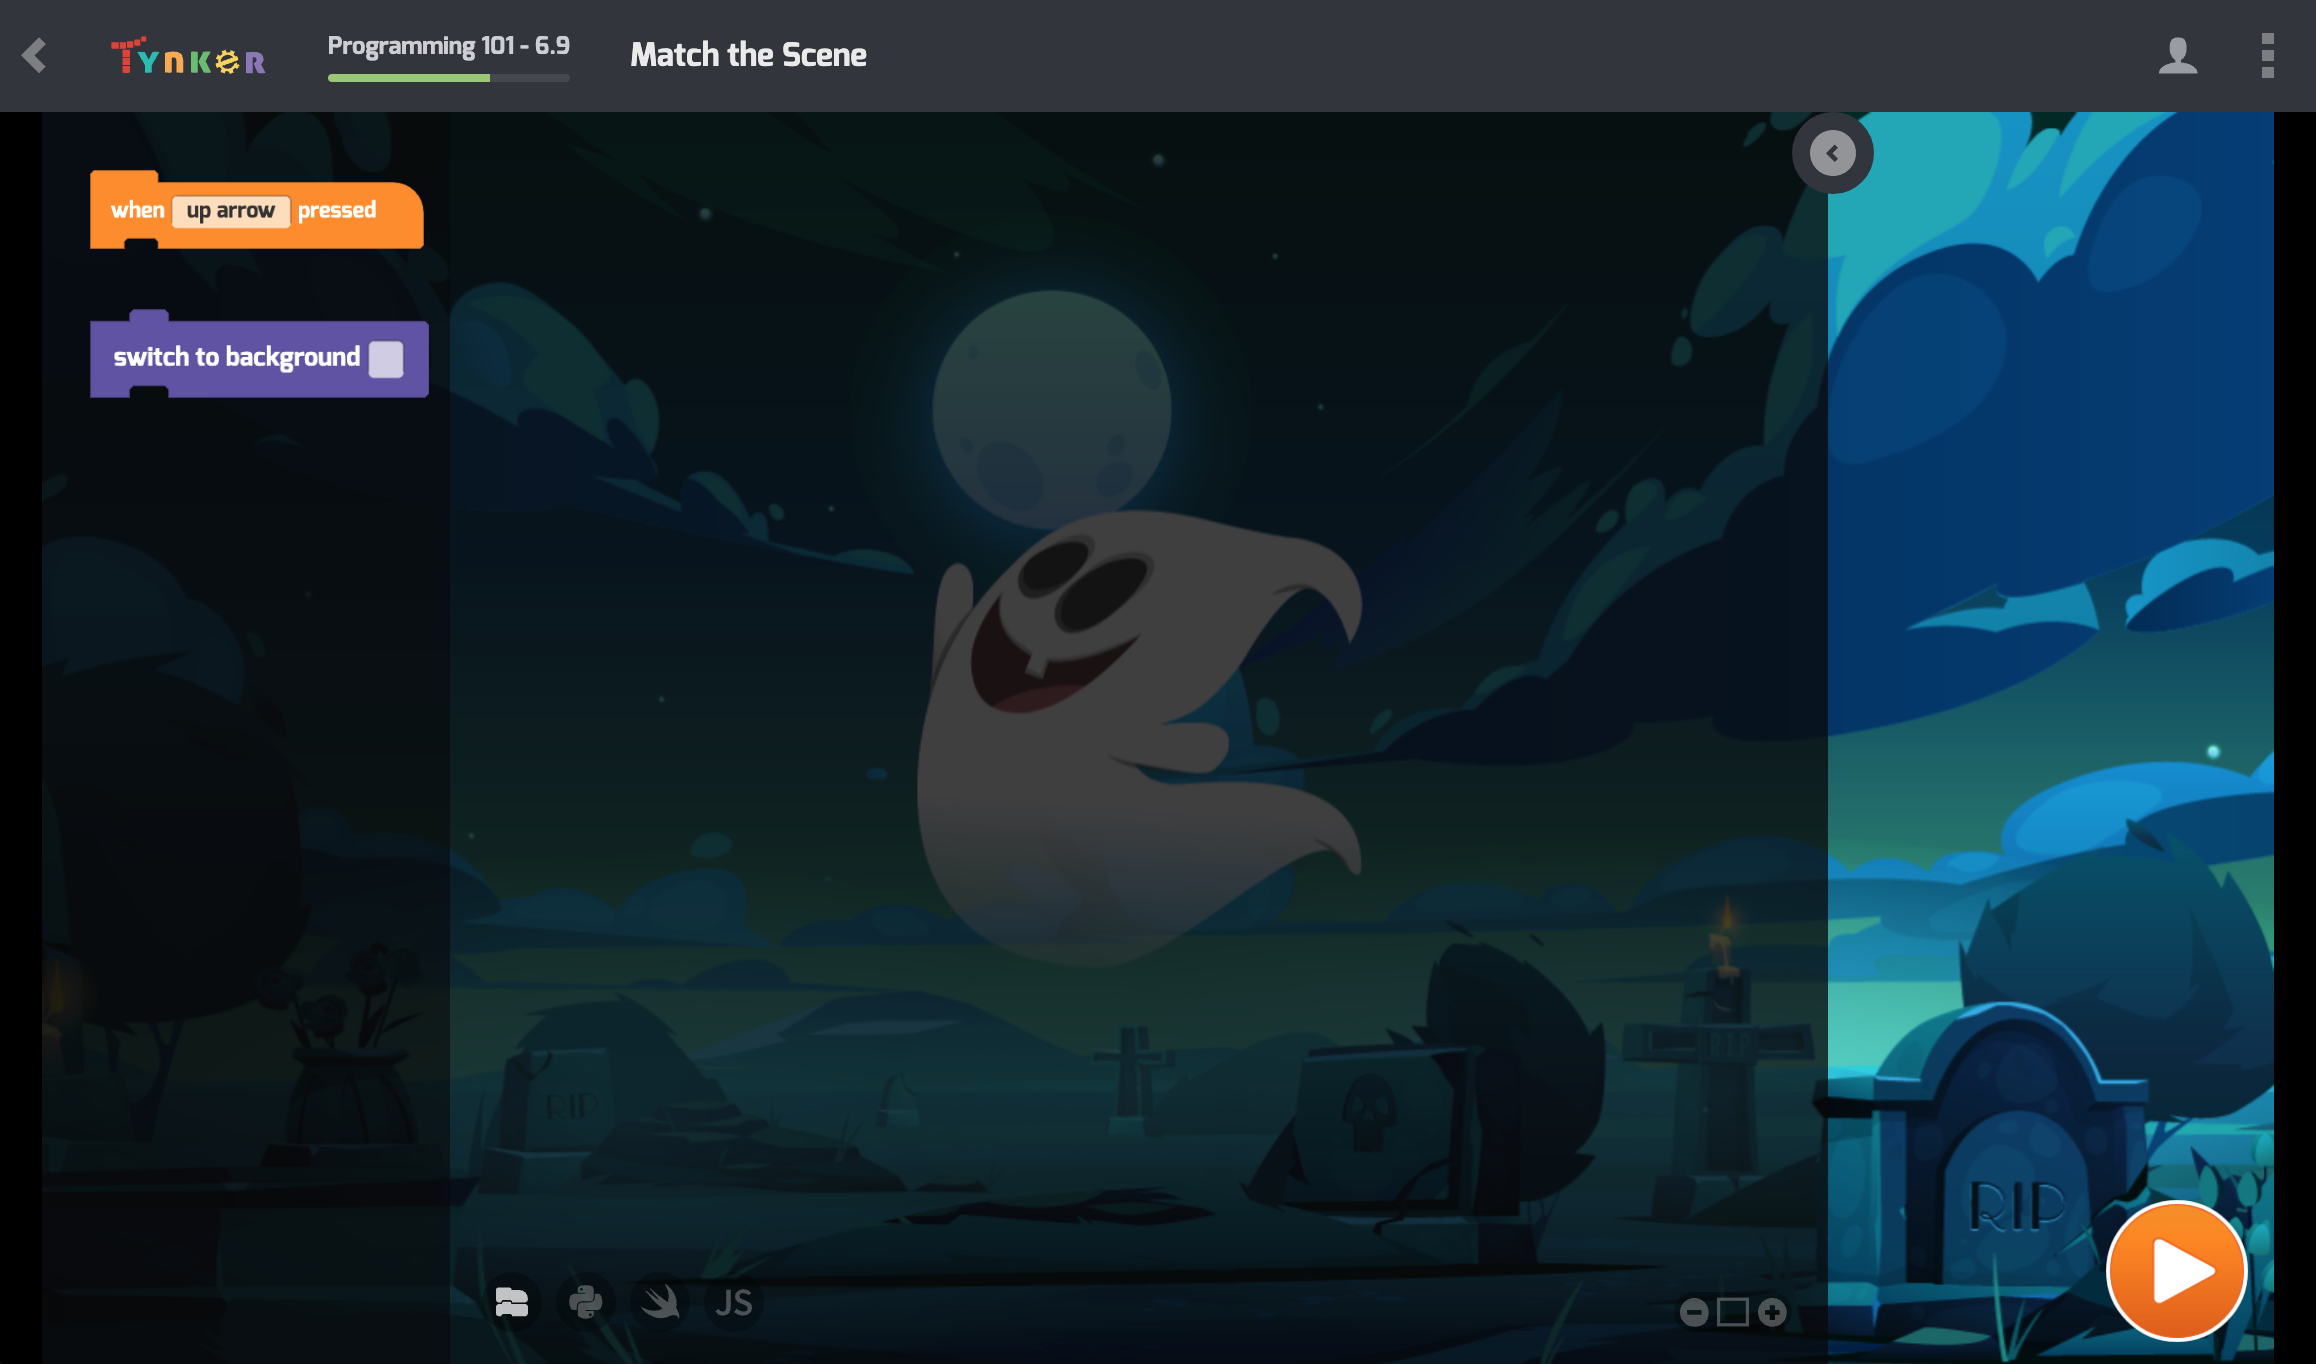Reset workspace zoom with square icon
Image resolution: width=2316 pixels, height=1364 pixels.
1732,1312
